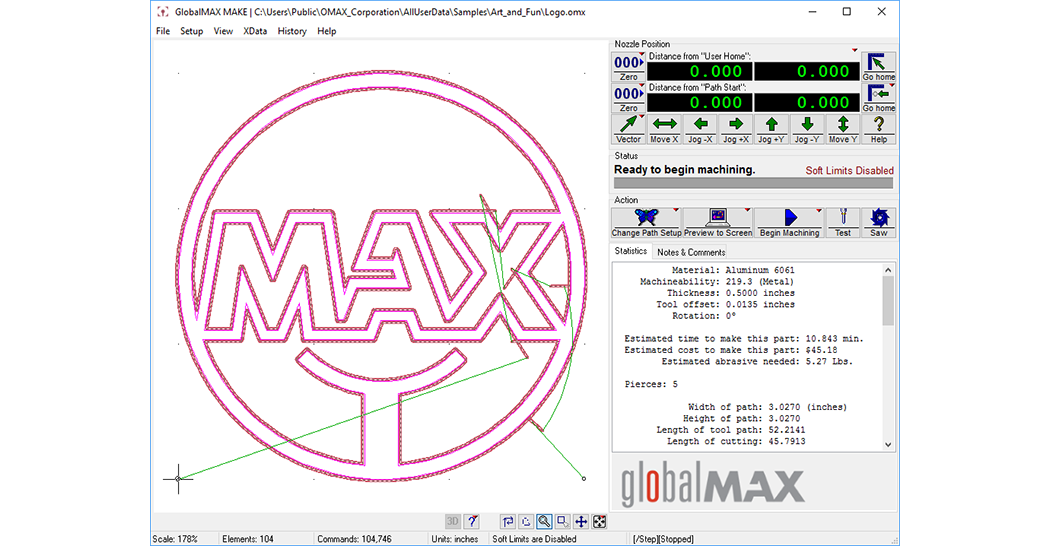Click 'Material: Aluminum 6061' line
Viewport: 1050px width, 546px height.
point(733,270)
